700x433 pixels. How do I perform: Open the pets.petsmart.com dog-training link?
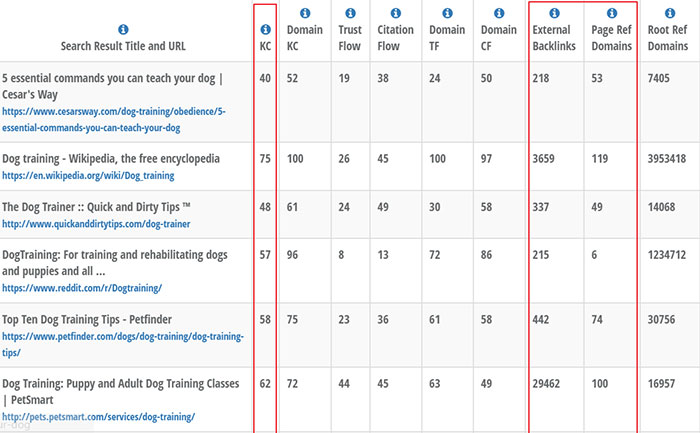(98, 416)
